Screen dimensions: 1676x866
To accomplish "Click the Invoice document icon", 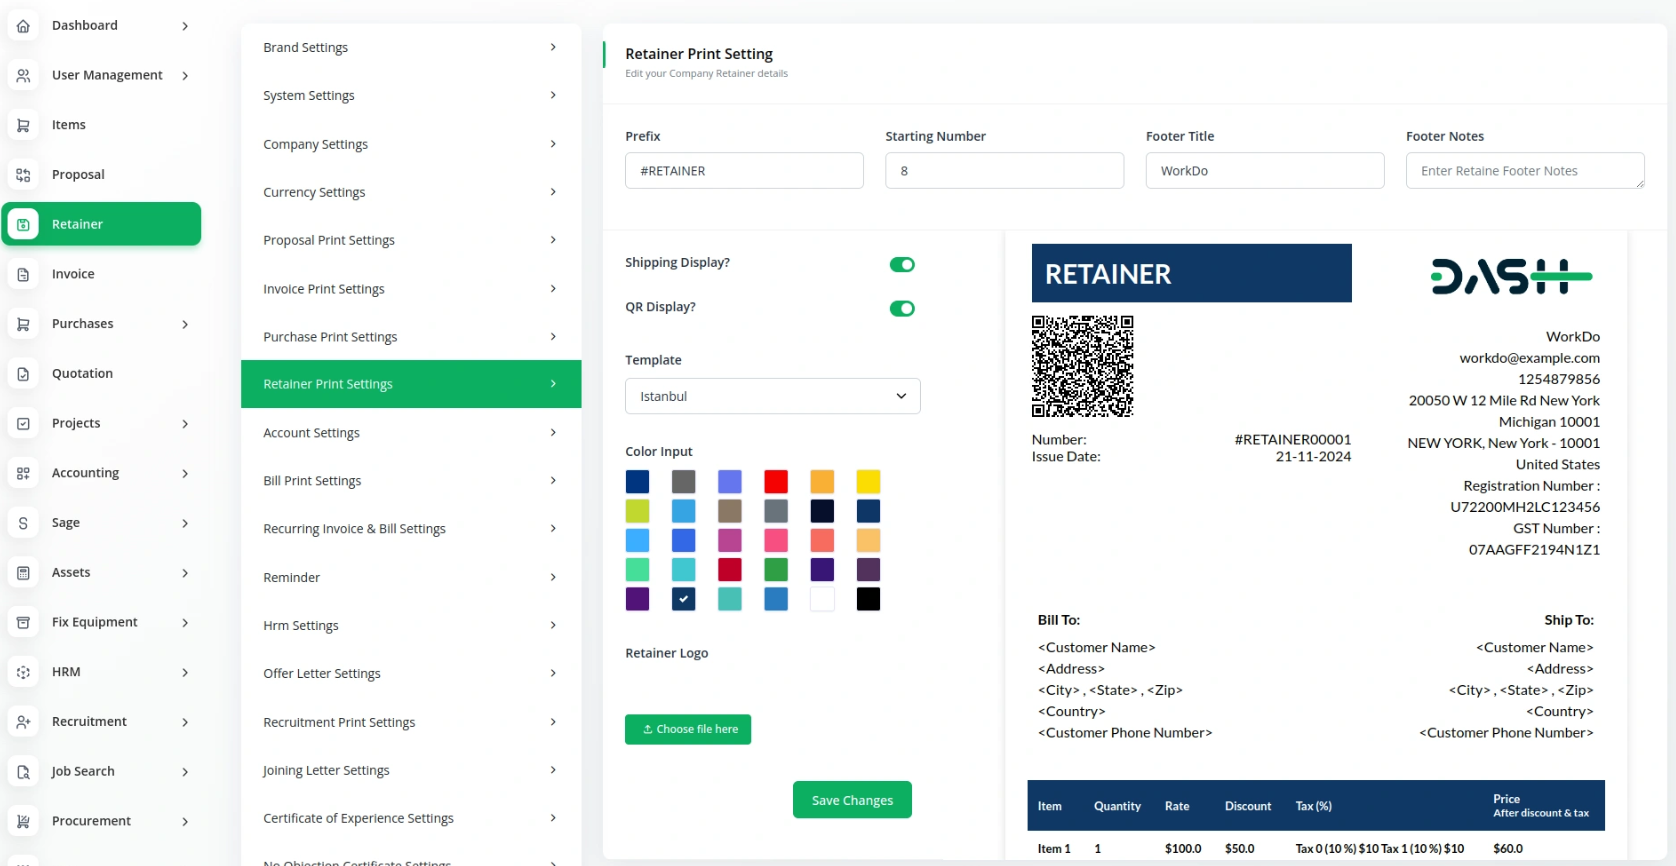I will coord(23,274).
